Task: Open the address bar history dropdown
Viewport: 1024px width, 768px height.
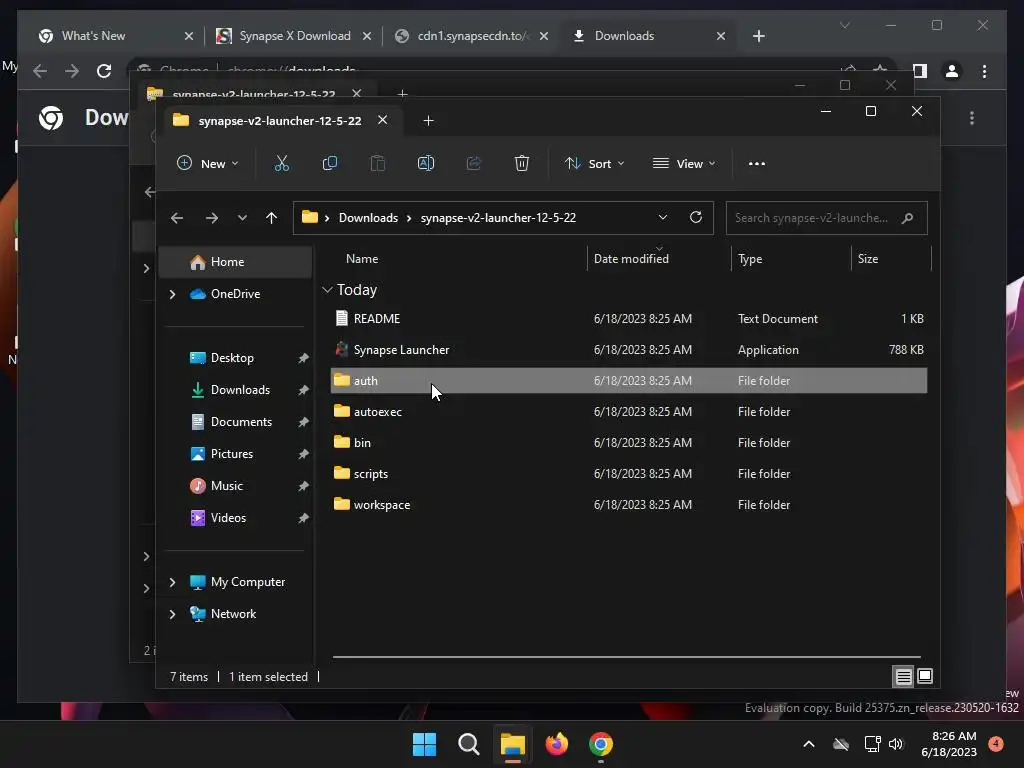Action: 662,217
